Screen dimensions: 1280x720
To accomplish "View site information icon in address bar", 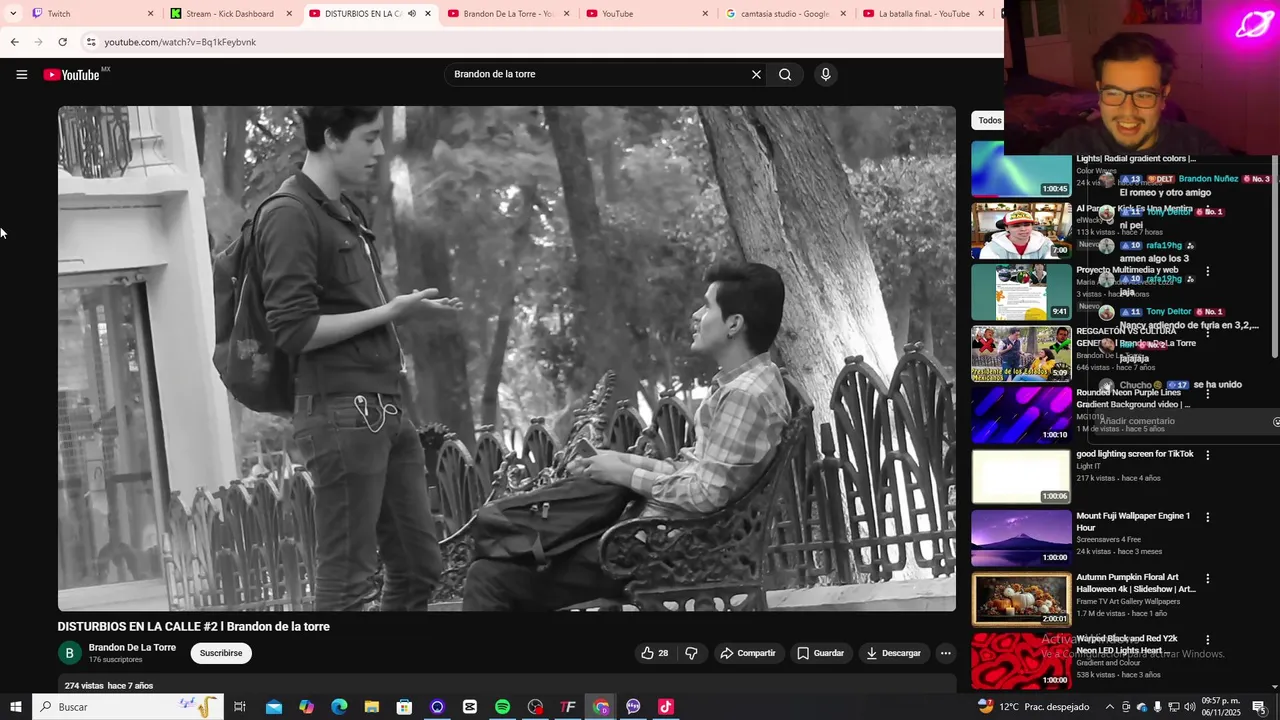I will coord(90,42).
